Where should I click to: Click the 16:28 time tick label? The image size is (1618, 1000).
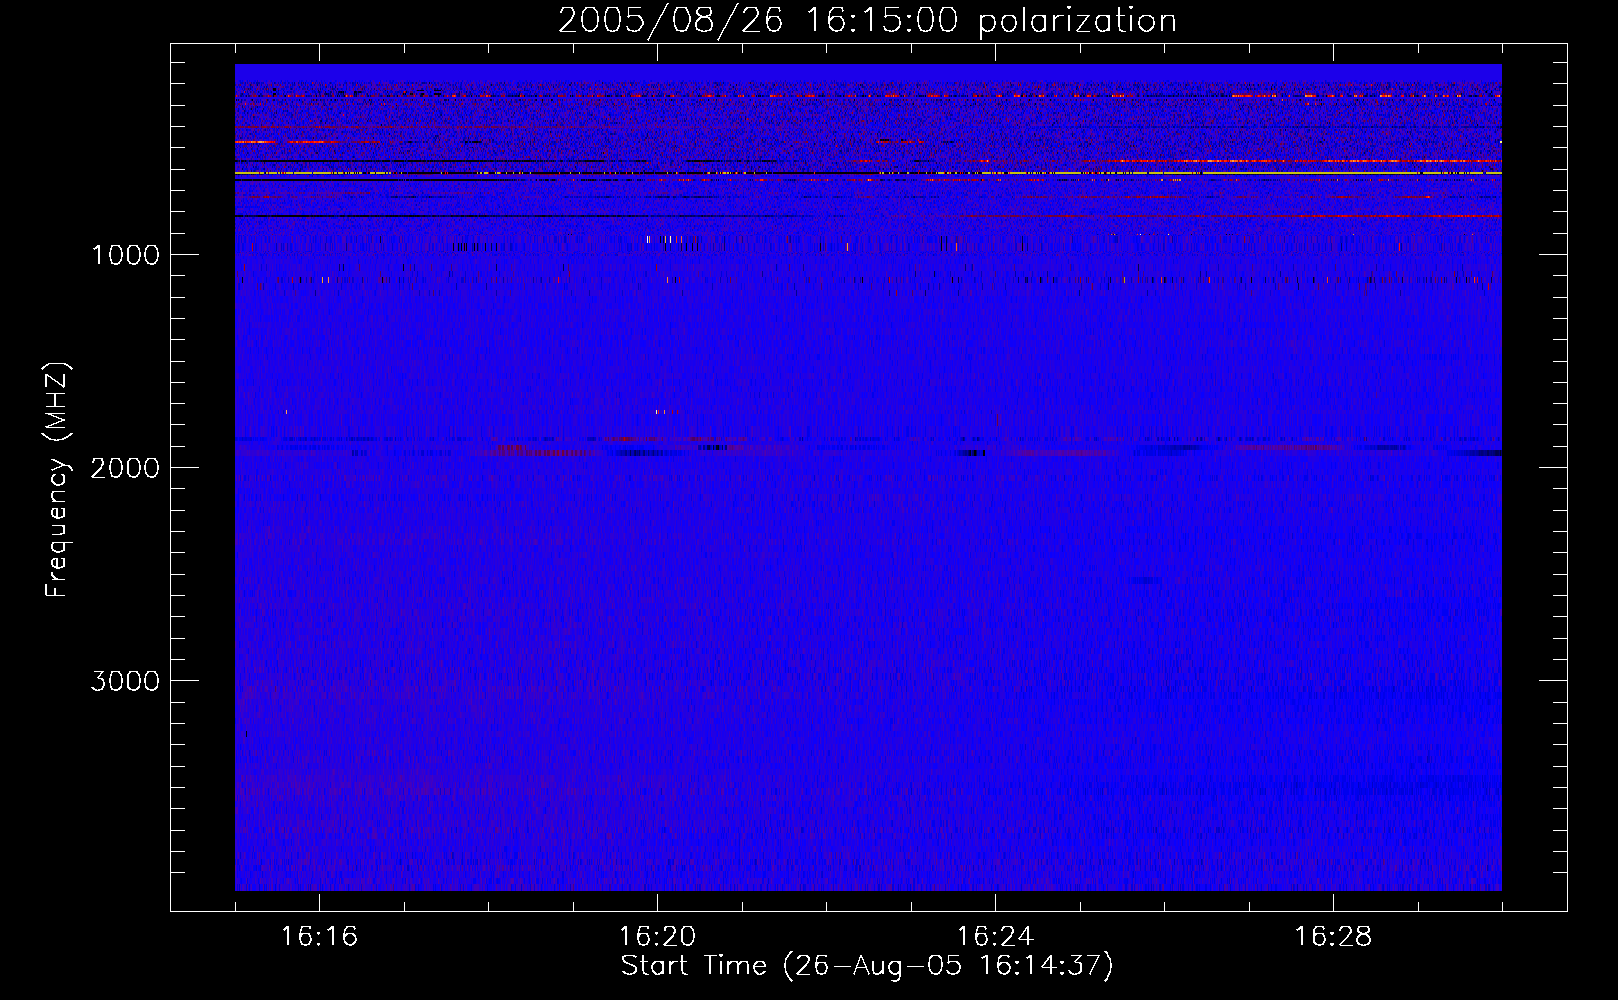(x=1333, y=937)
